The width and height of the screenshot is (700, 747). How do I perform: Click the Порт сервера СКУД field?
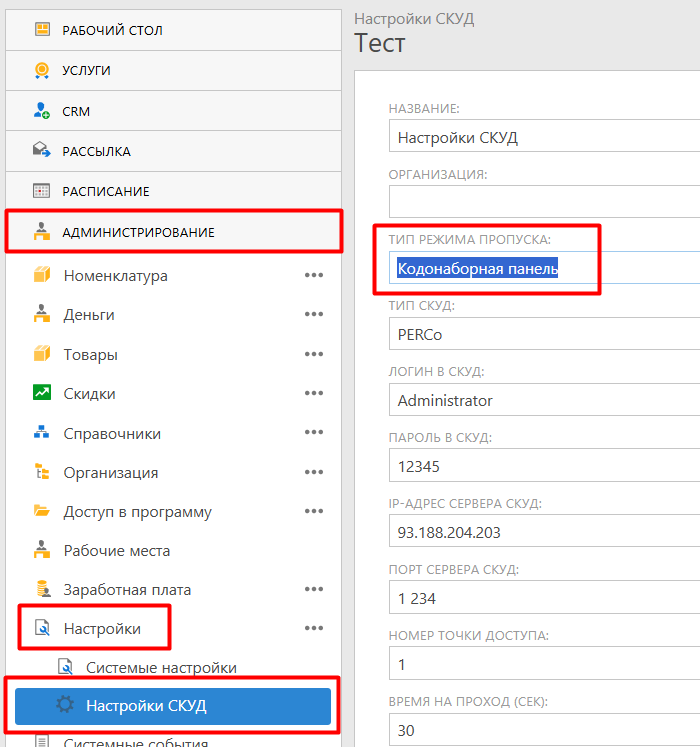pyautogui.click(x=544, y=598)
